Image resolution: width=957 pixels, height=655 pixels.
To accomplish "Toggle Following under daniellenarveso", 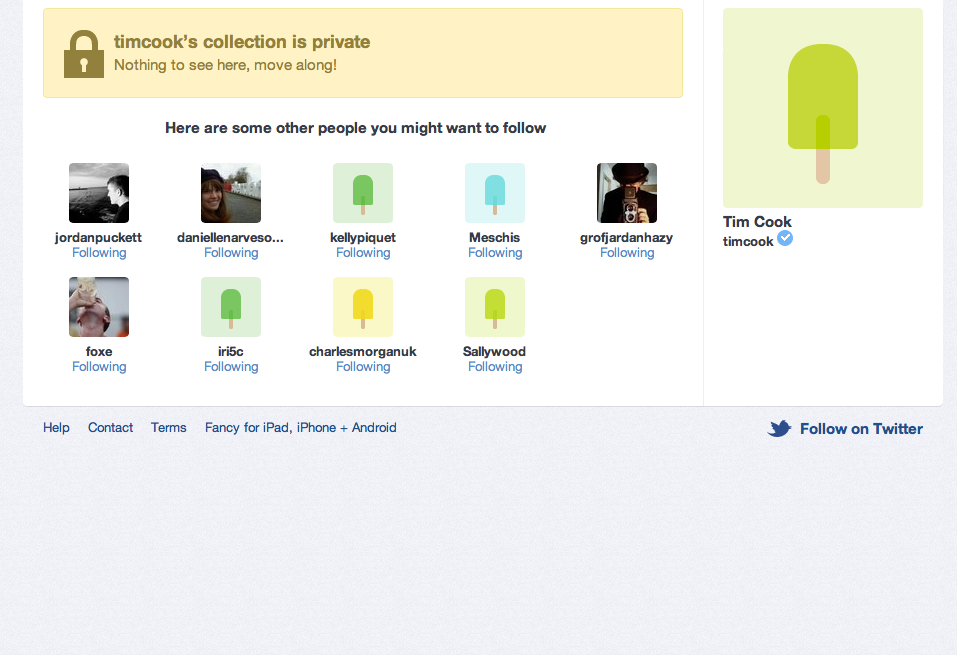I will click(231, 253).
